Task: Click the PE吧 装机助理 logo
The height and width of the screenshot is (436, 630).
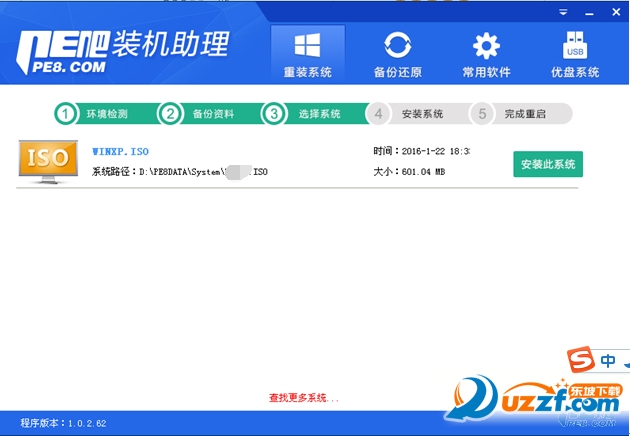Action: click(123, 51)
